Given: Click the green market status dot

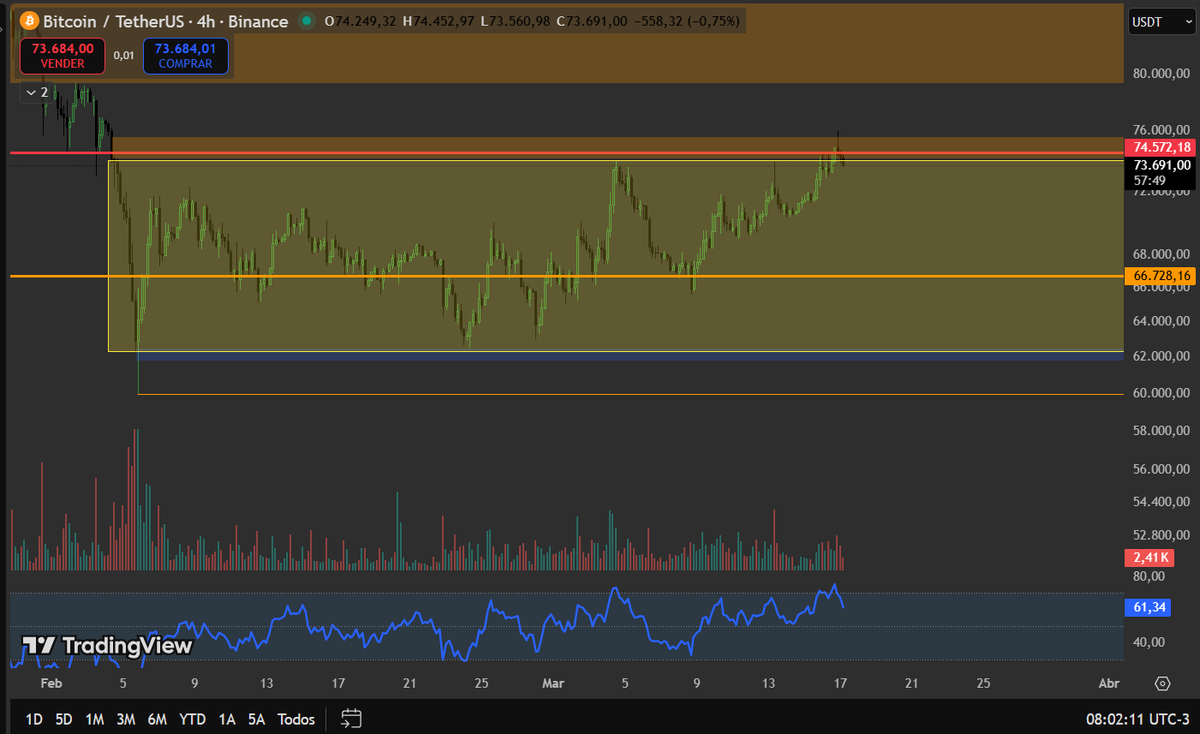Looking at the screenshot, I should coord(305,21).
